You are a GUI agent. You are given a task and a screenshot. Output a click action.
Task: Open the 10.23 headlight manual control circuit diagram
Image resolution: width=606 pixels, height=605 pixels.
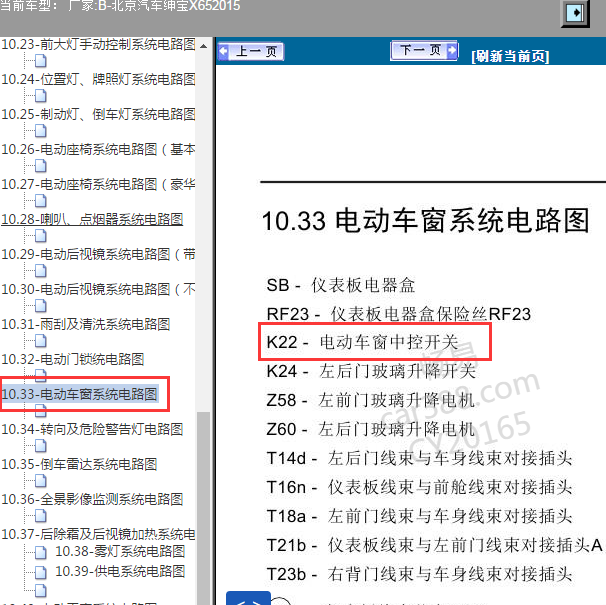tap(98, 44)
